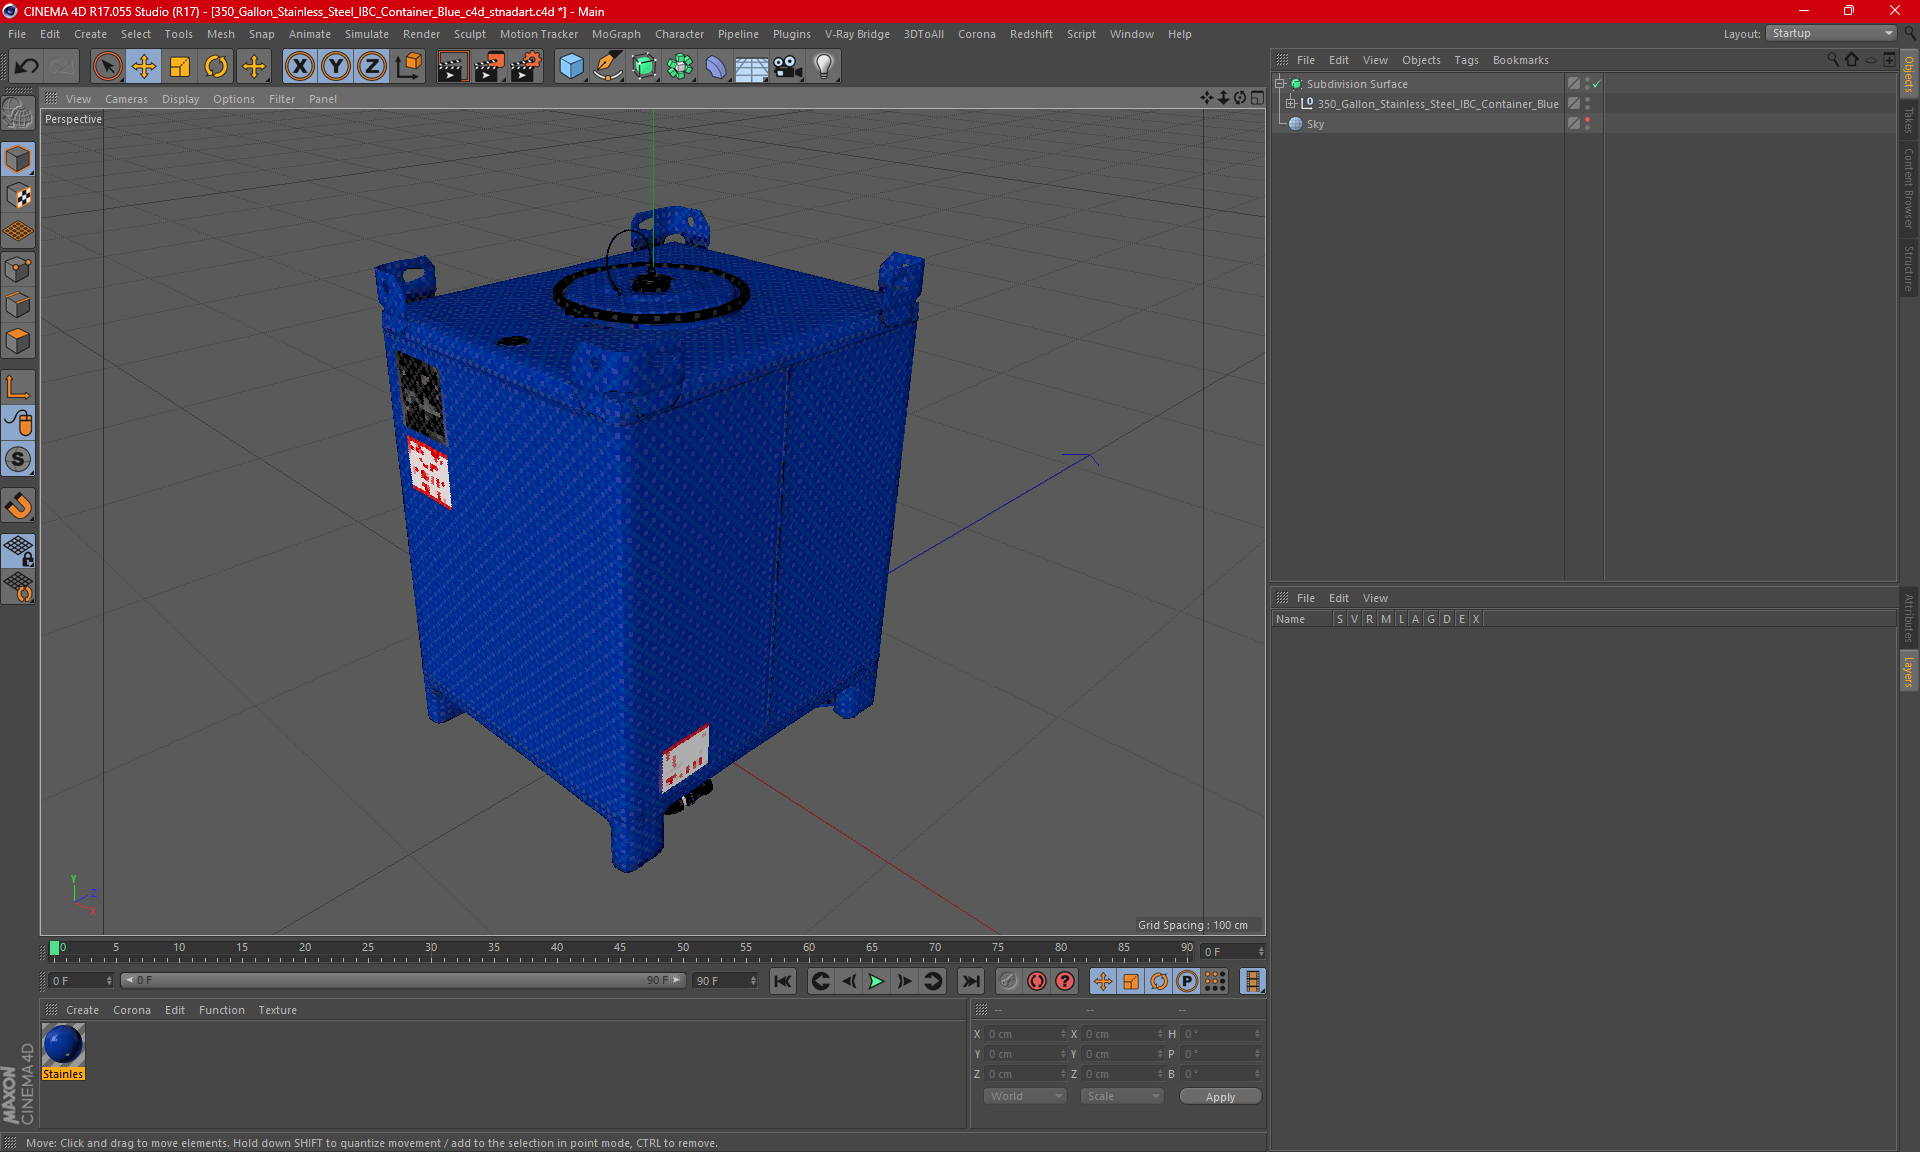The image size is (1920, 1152).
Task: Switch to Points mode
Action: (x=18, y=269)
